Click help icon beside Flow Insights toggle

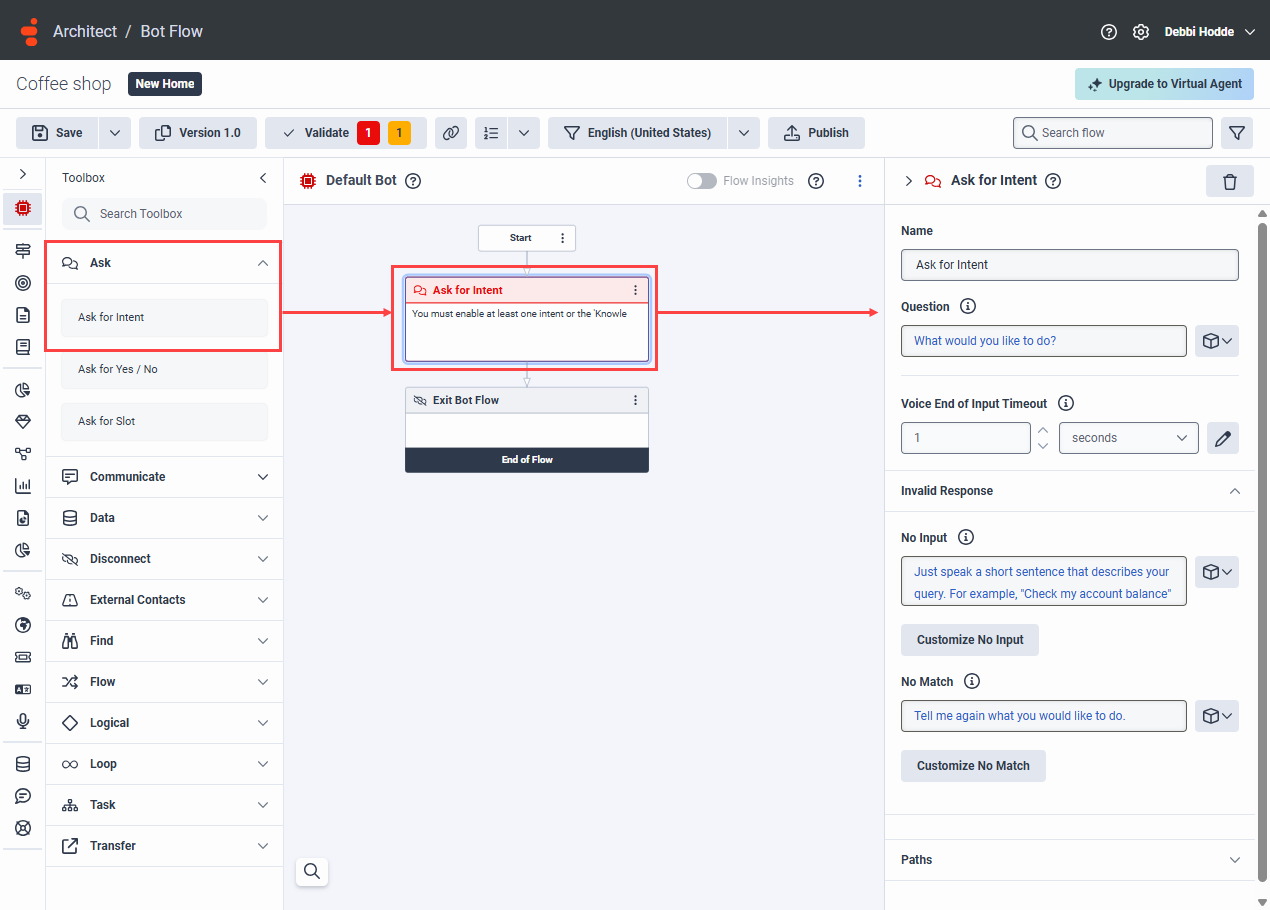tap(816, 181)
